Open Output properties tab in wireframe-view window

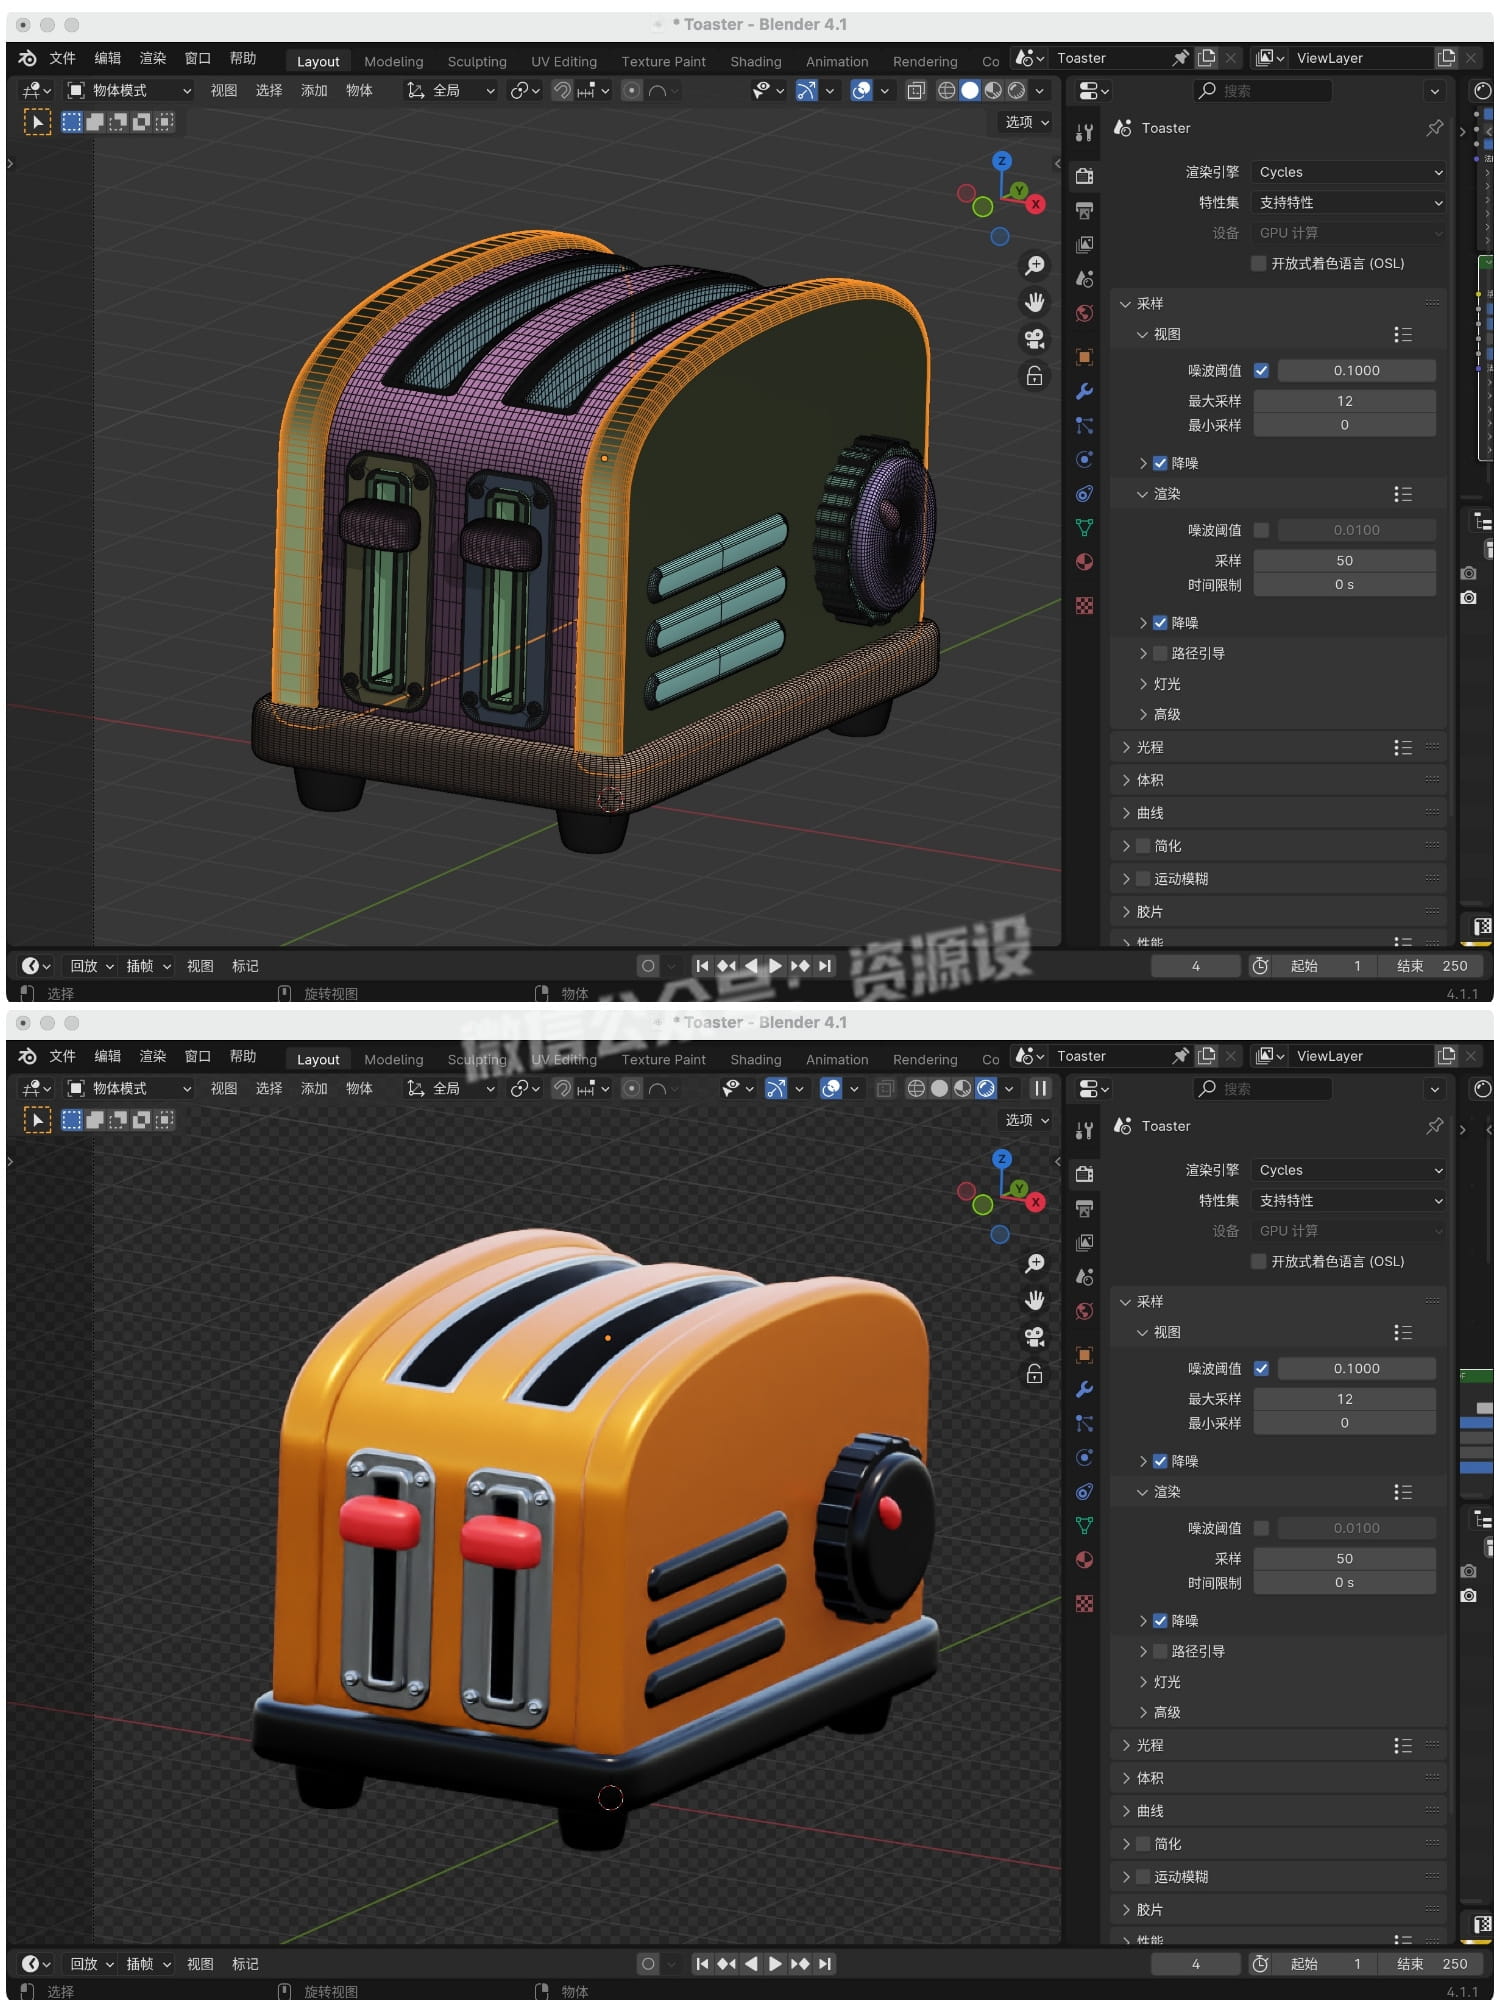(x=1084, y=210)
